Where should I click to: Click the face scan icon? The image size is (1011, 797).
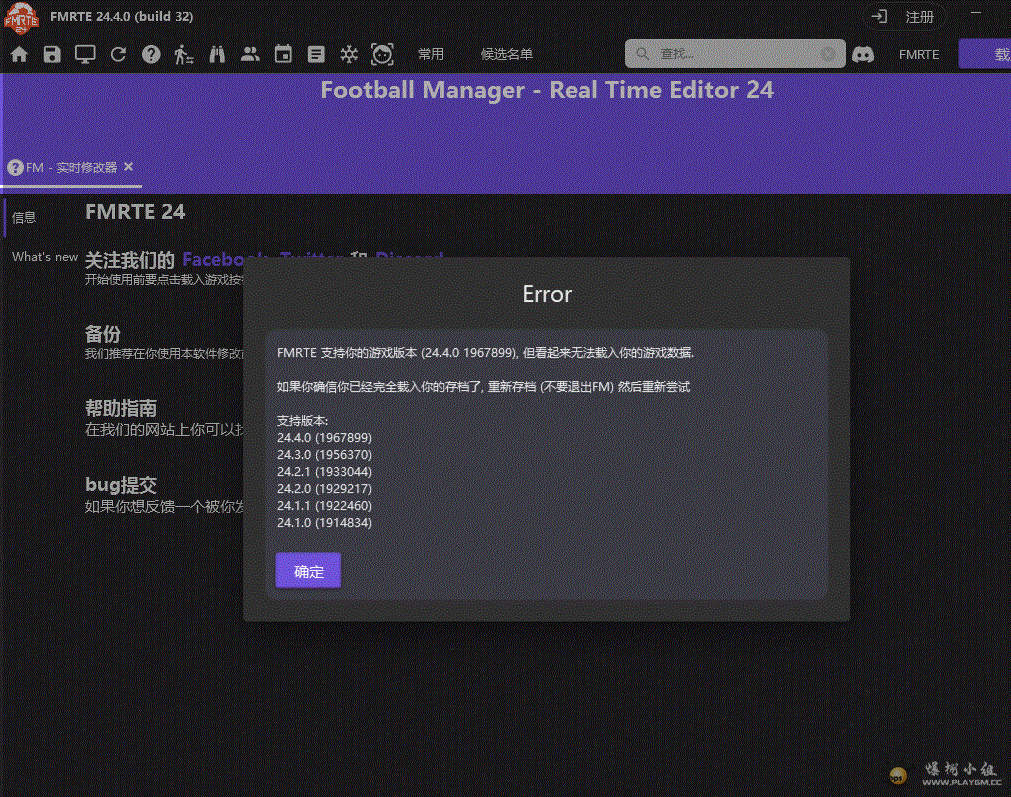[x=382, y=54]
